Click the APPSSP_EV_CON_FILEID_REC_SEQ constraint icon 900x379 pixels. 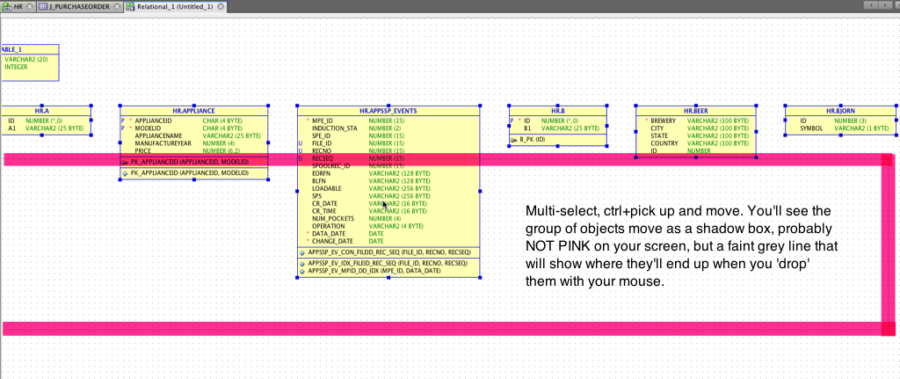pyautogui.click(x=302, y=252)
